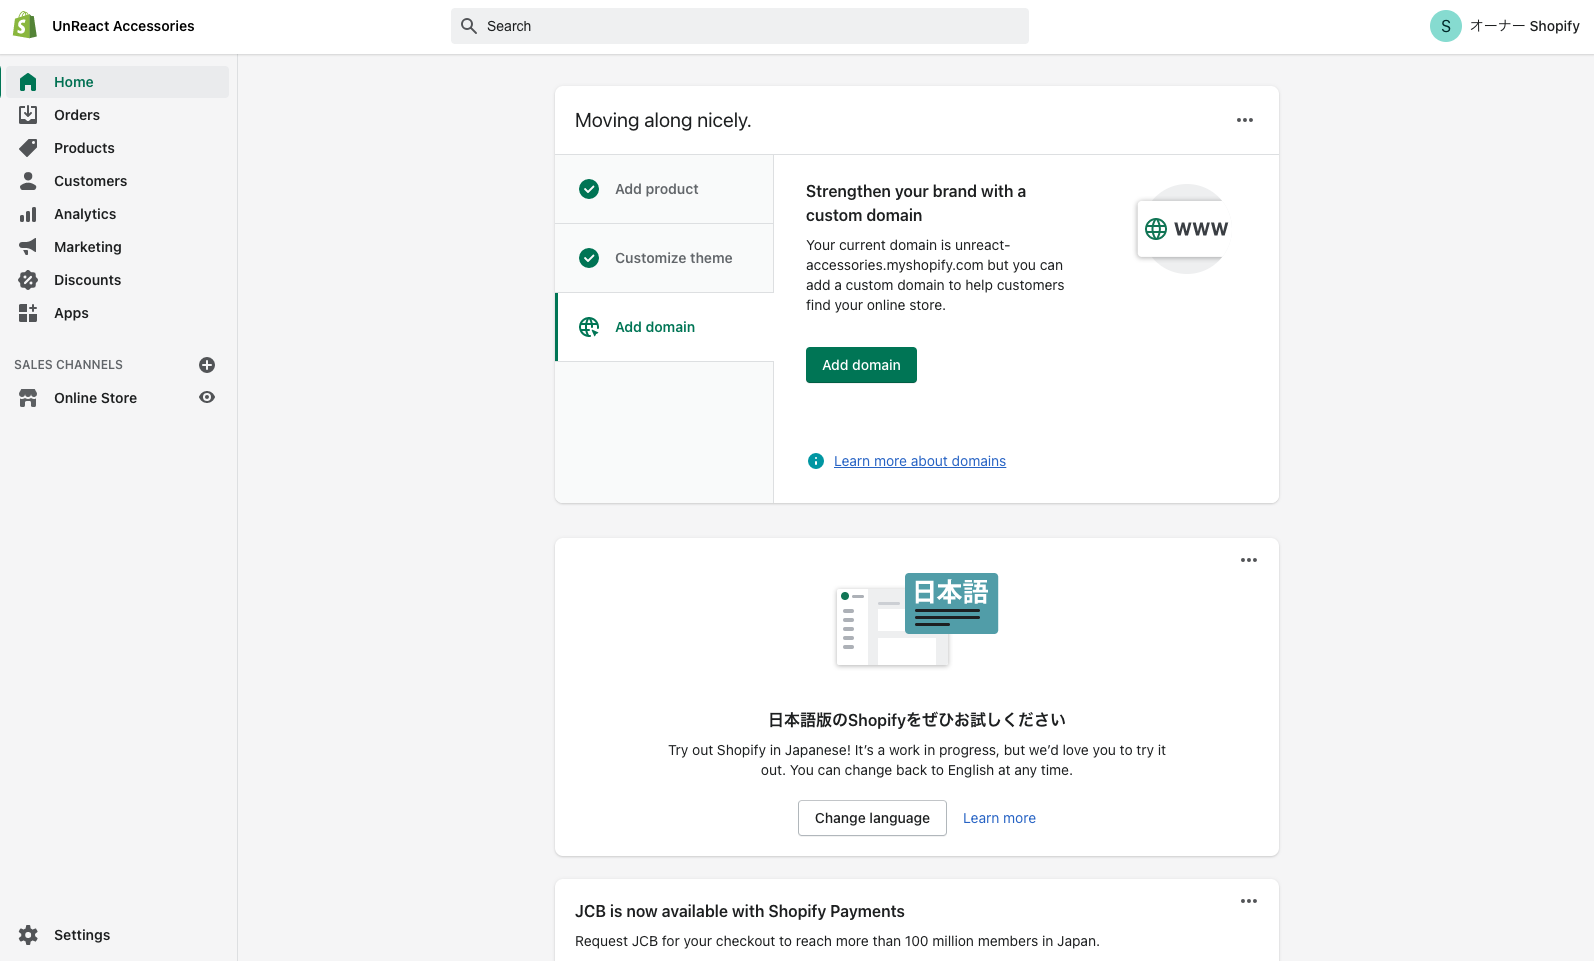Open options menu for Japanese Shopify card
The height and width of the screenshot is (961, 1594).
[1249, 560]
